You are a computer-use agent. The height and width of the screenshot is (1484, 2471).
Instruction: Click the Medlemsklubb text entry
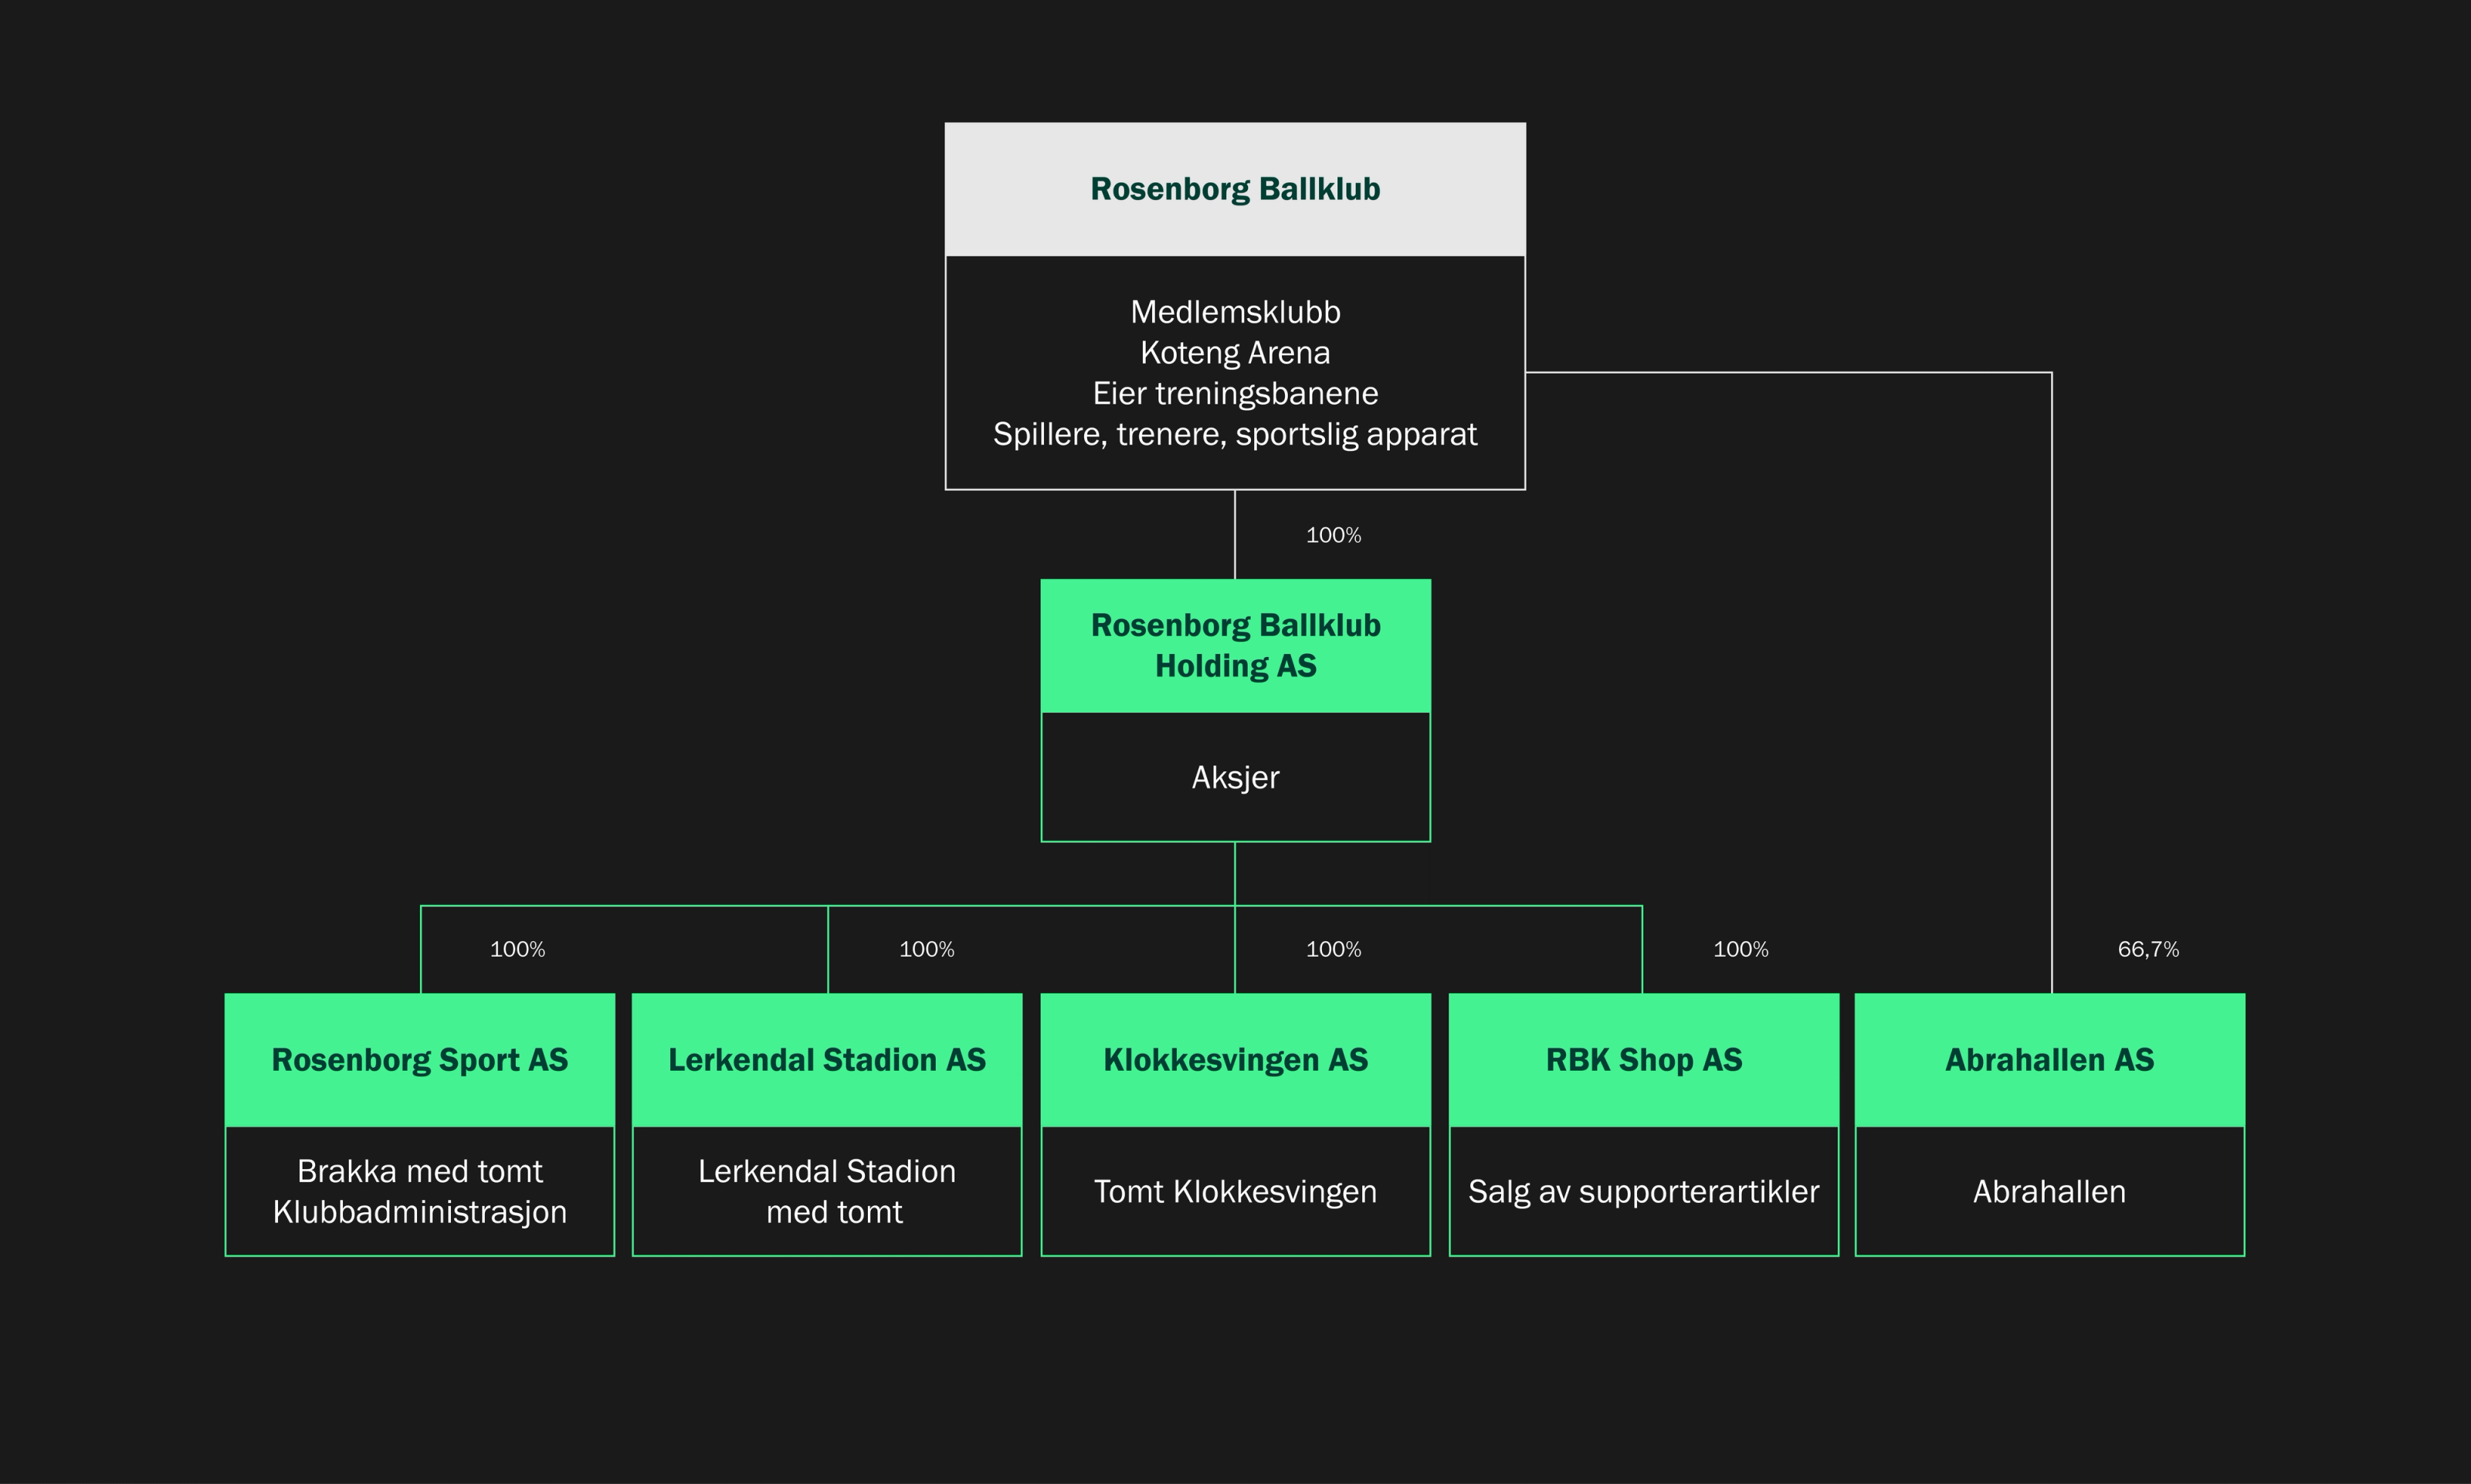(x=1235, y=312)
